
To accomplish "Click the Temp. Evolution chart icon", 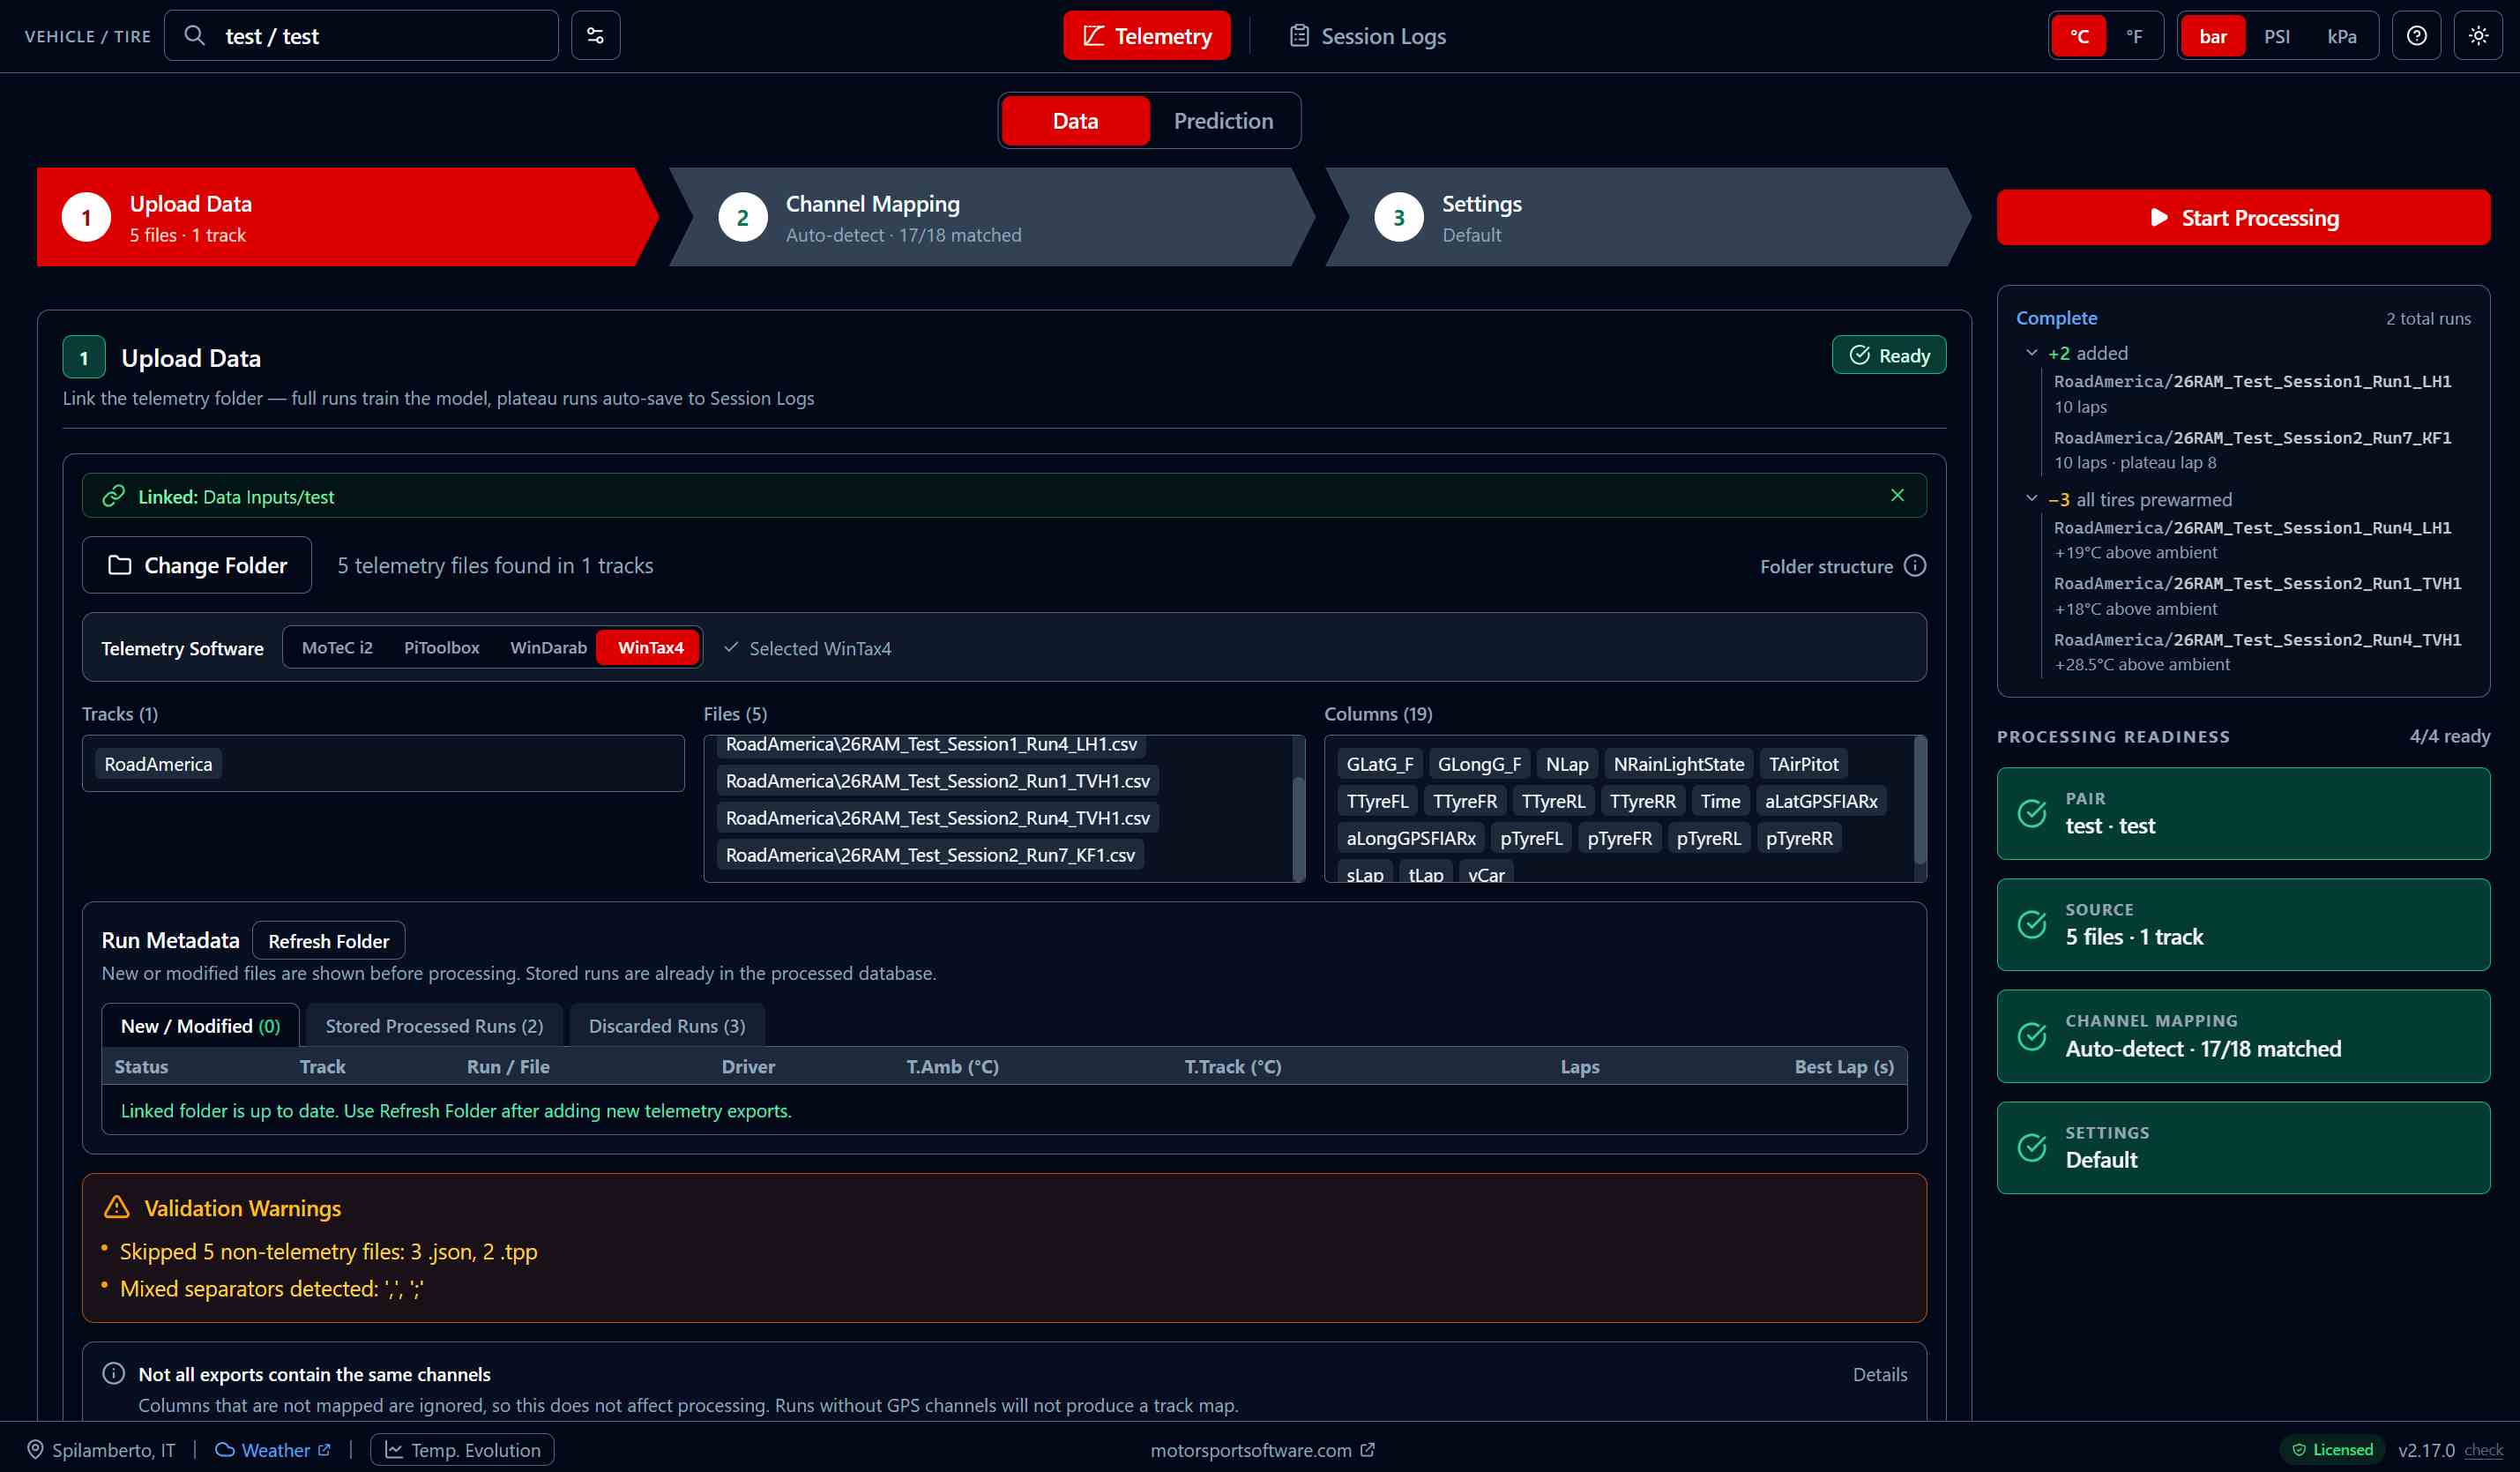I will (x=394, y=1449).
